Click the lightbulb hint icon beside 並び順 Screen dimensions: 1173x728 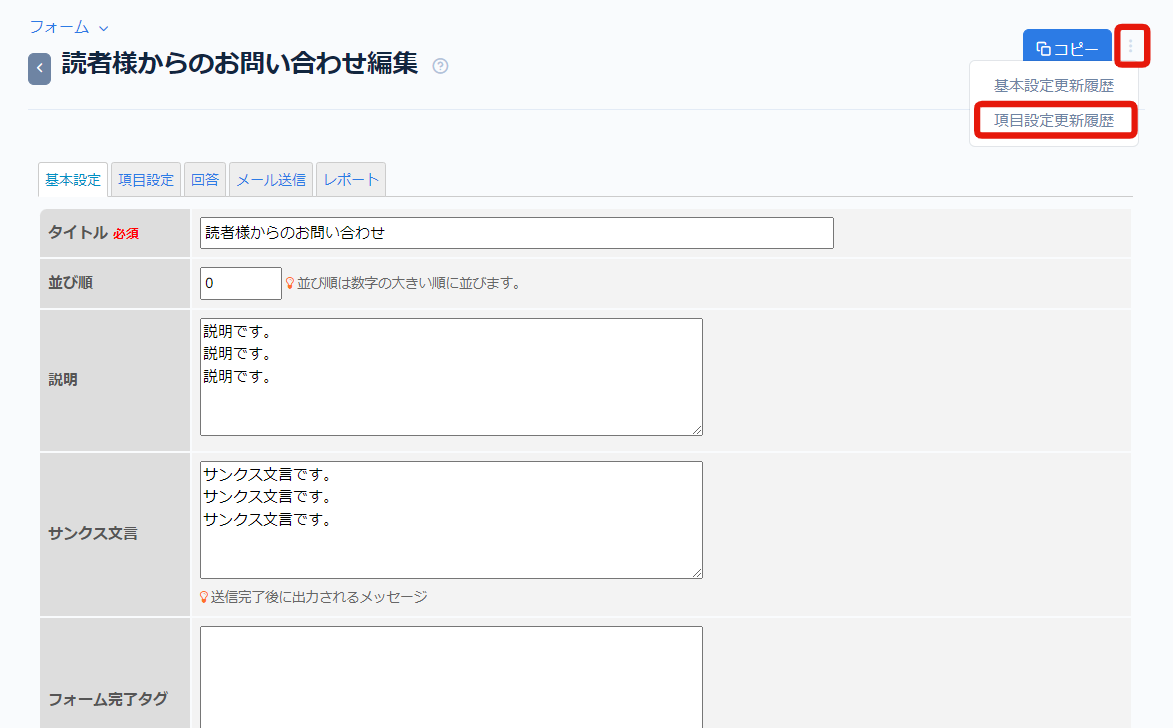tap(290, 284)
